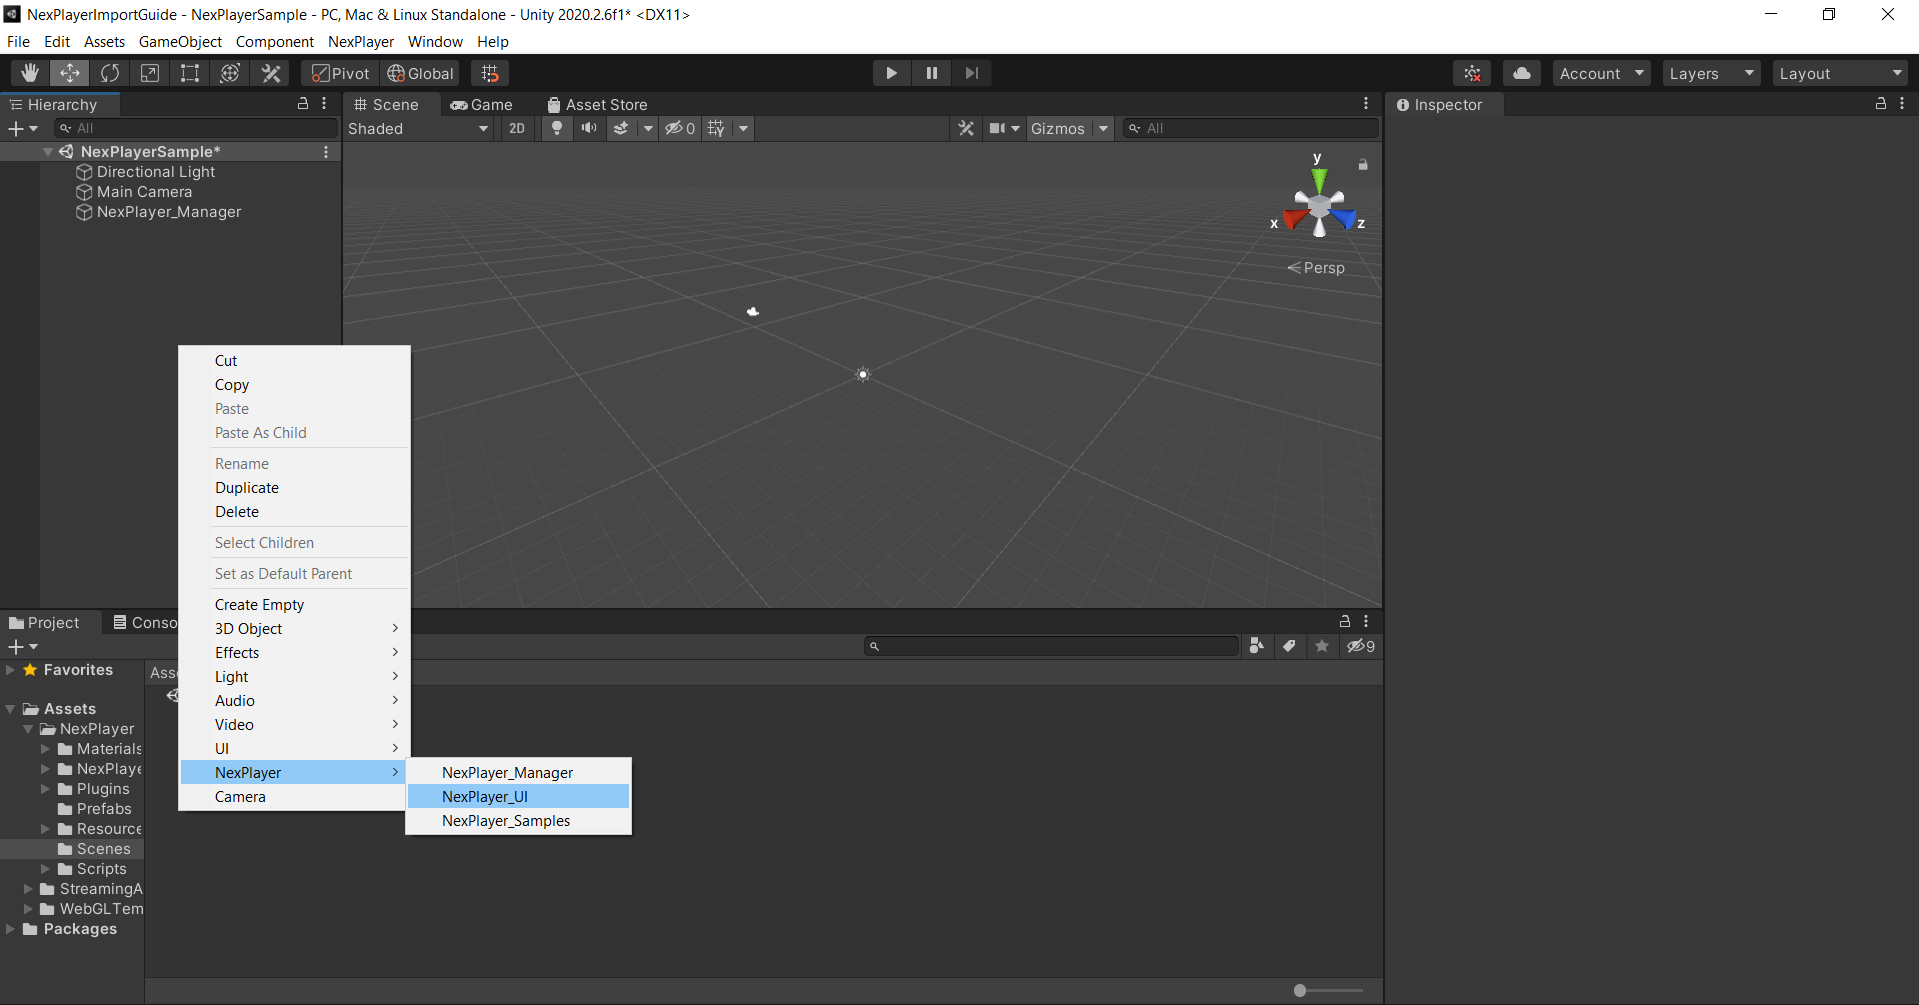Choose Camera in context menu
Screen dimensions: 1919x1005
click(x=294, y=796)
